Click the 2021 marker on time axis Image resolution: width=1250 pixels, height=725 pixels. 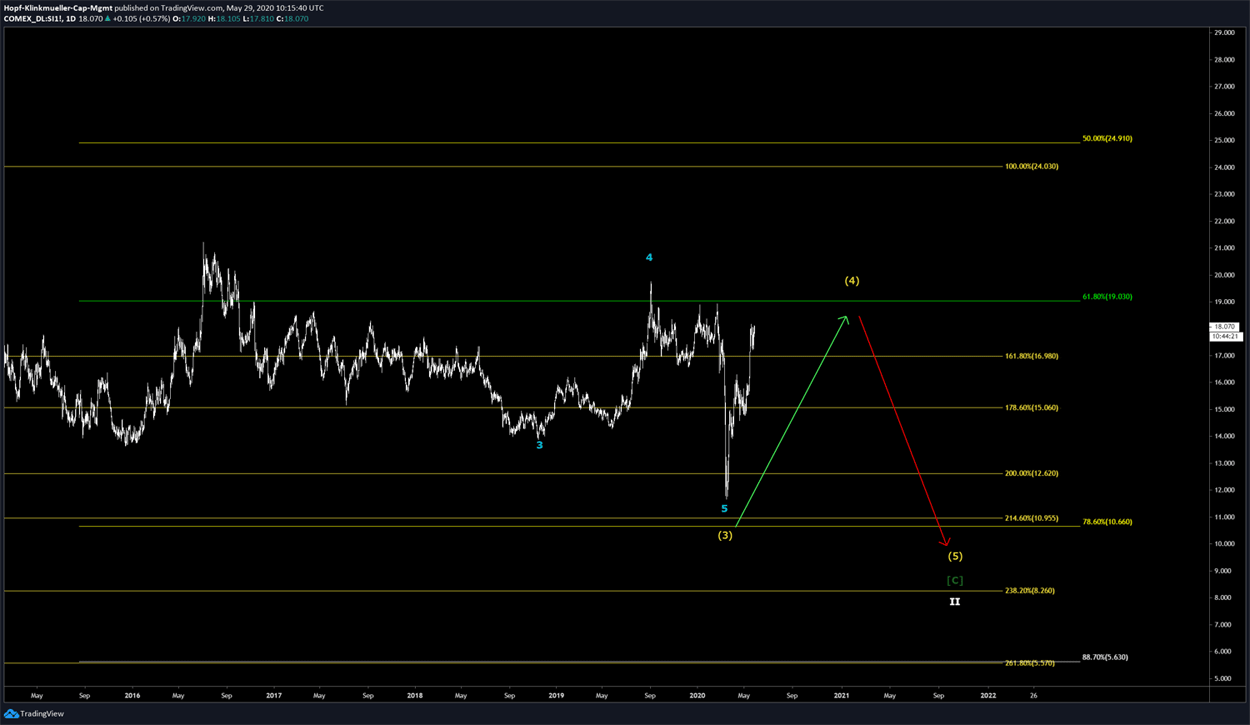point(842,694)
